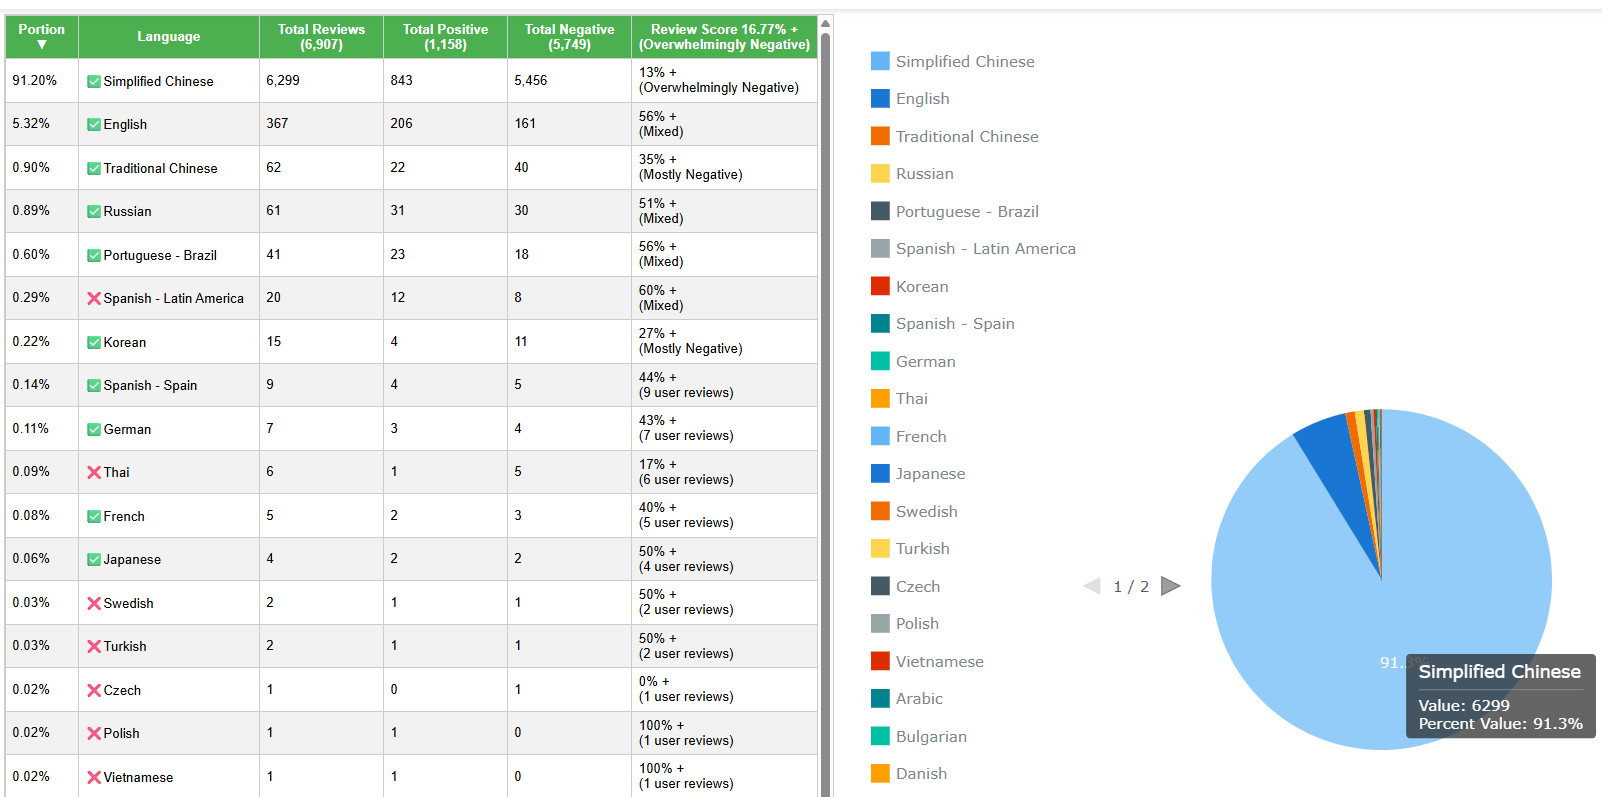The image size is (1602, 797).
Task: Click the '56% + (Mixed)' score for English
Action: tap(724, 124)
